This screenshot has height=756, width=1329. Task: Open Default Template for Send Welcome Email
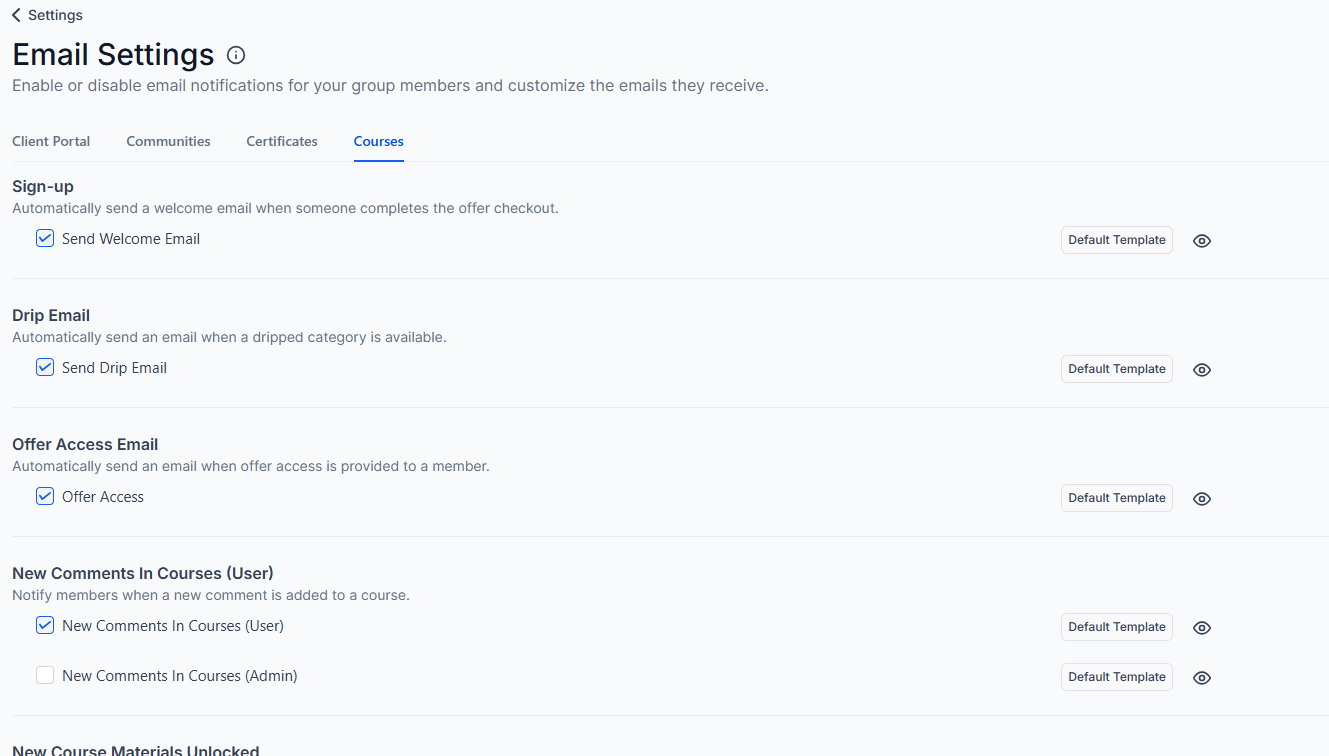(1116, 240)
